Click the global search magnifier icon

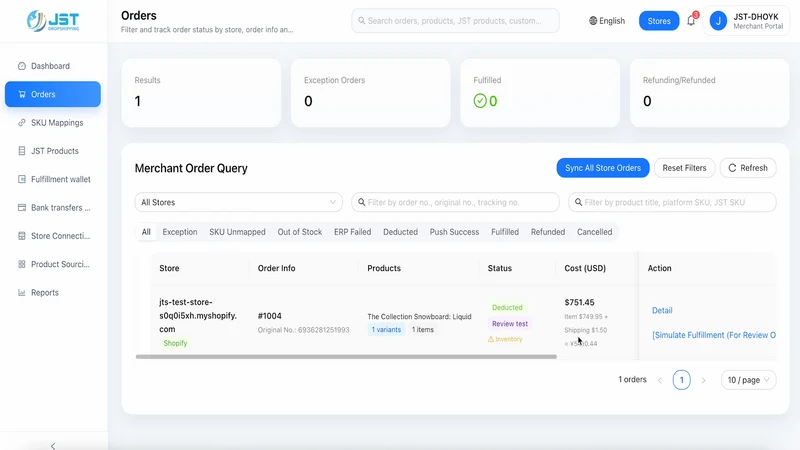click(361, 21)
